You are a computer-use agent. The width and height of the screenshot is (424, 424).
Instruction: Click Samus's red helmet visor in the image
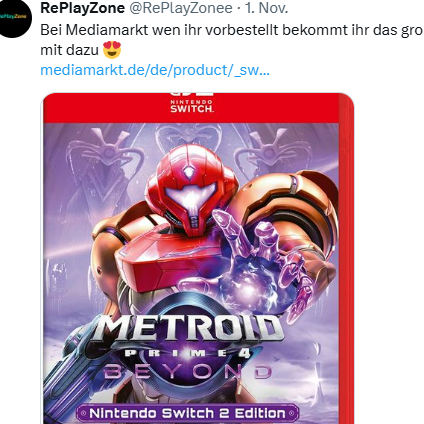point(191,197)
